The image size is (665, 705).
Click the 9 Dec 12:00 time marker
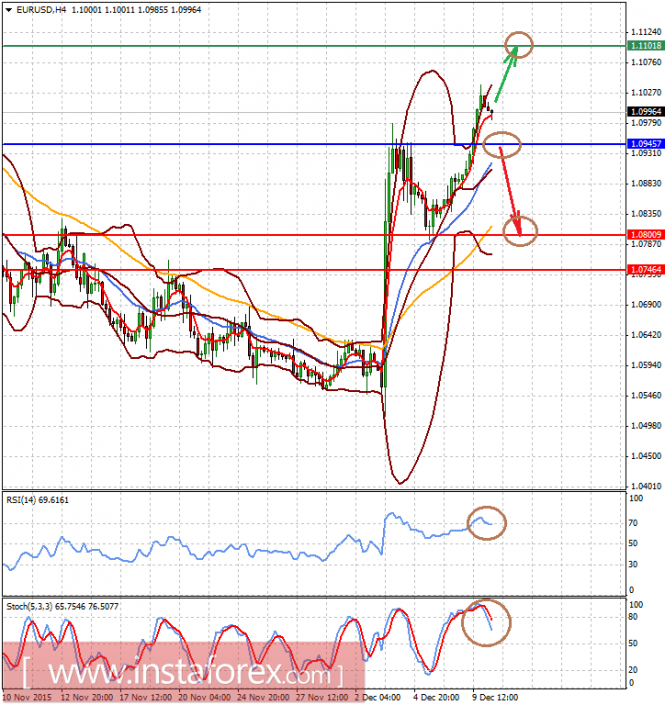tap(495, 697)
